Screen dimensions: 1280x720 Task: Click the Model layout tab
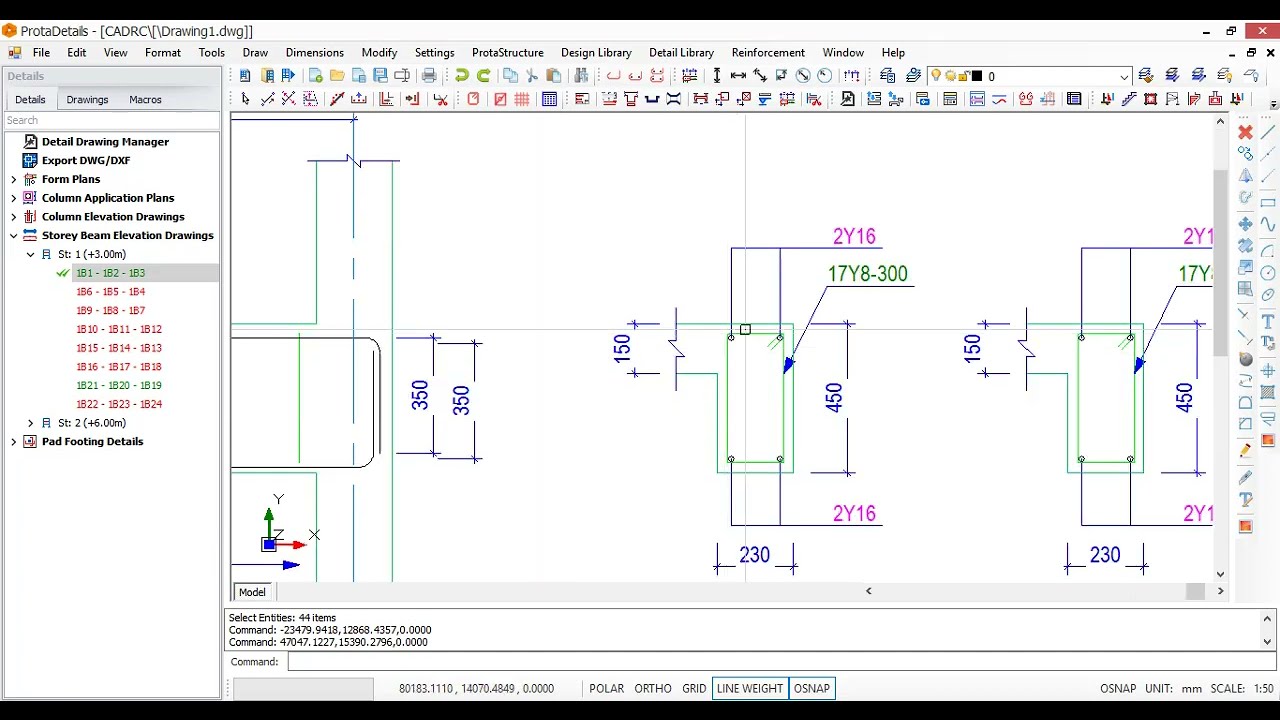252,592
